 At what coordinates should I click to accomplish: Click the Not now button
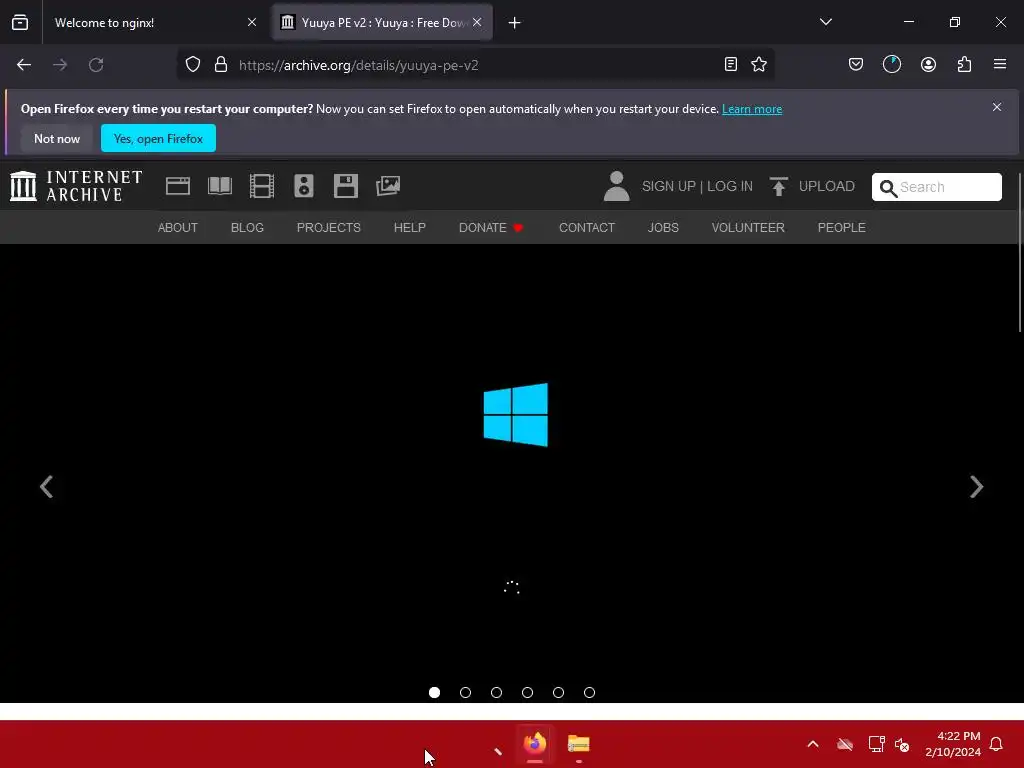pos(57,138)
